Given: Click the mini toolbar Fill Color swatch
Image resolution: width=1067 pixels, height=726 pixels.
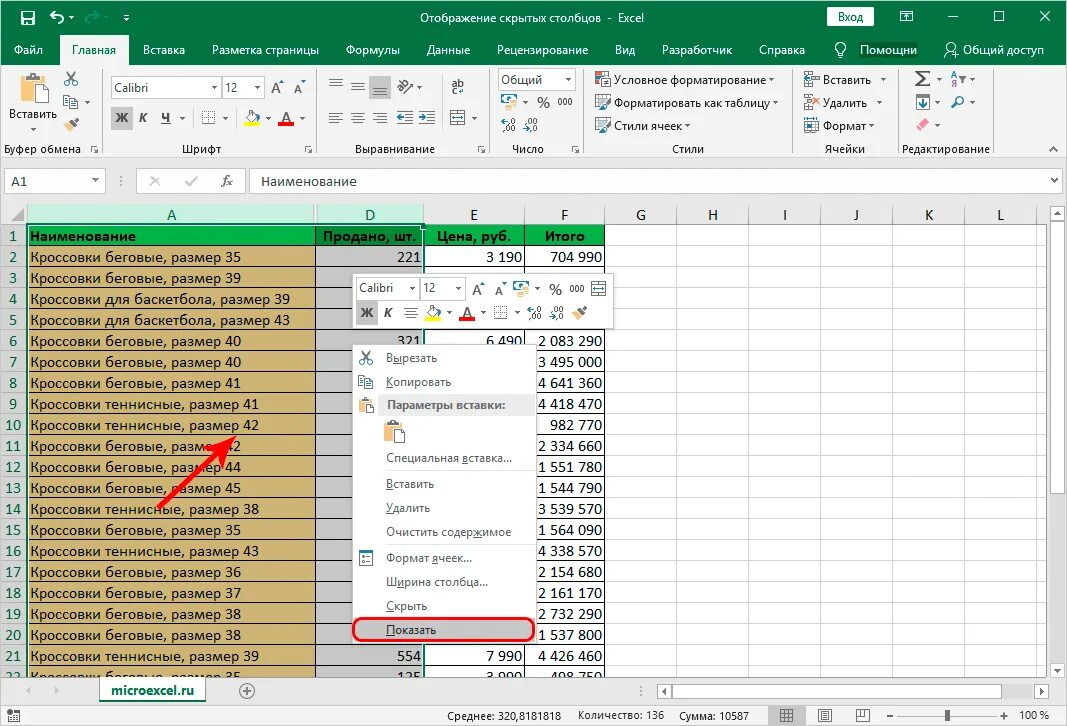Looking at the screenshot, I should (433, 313).
